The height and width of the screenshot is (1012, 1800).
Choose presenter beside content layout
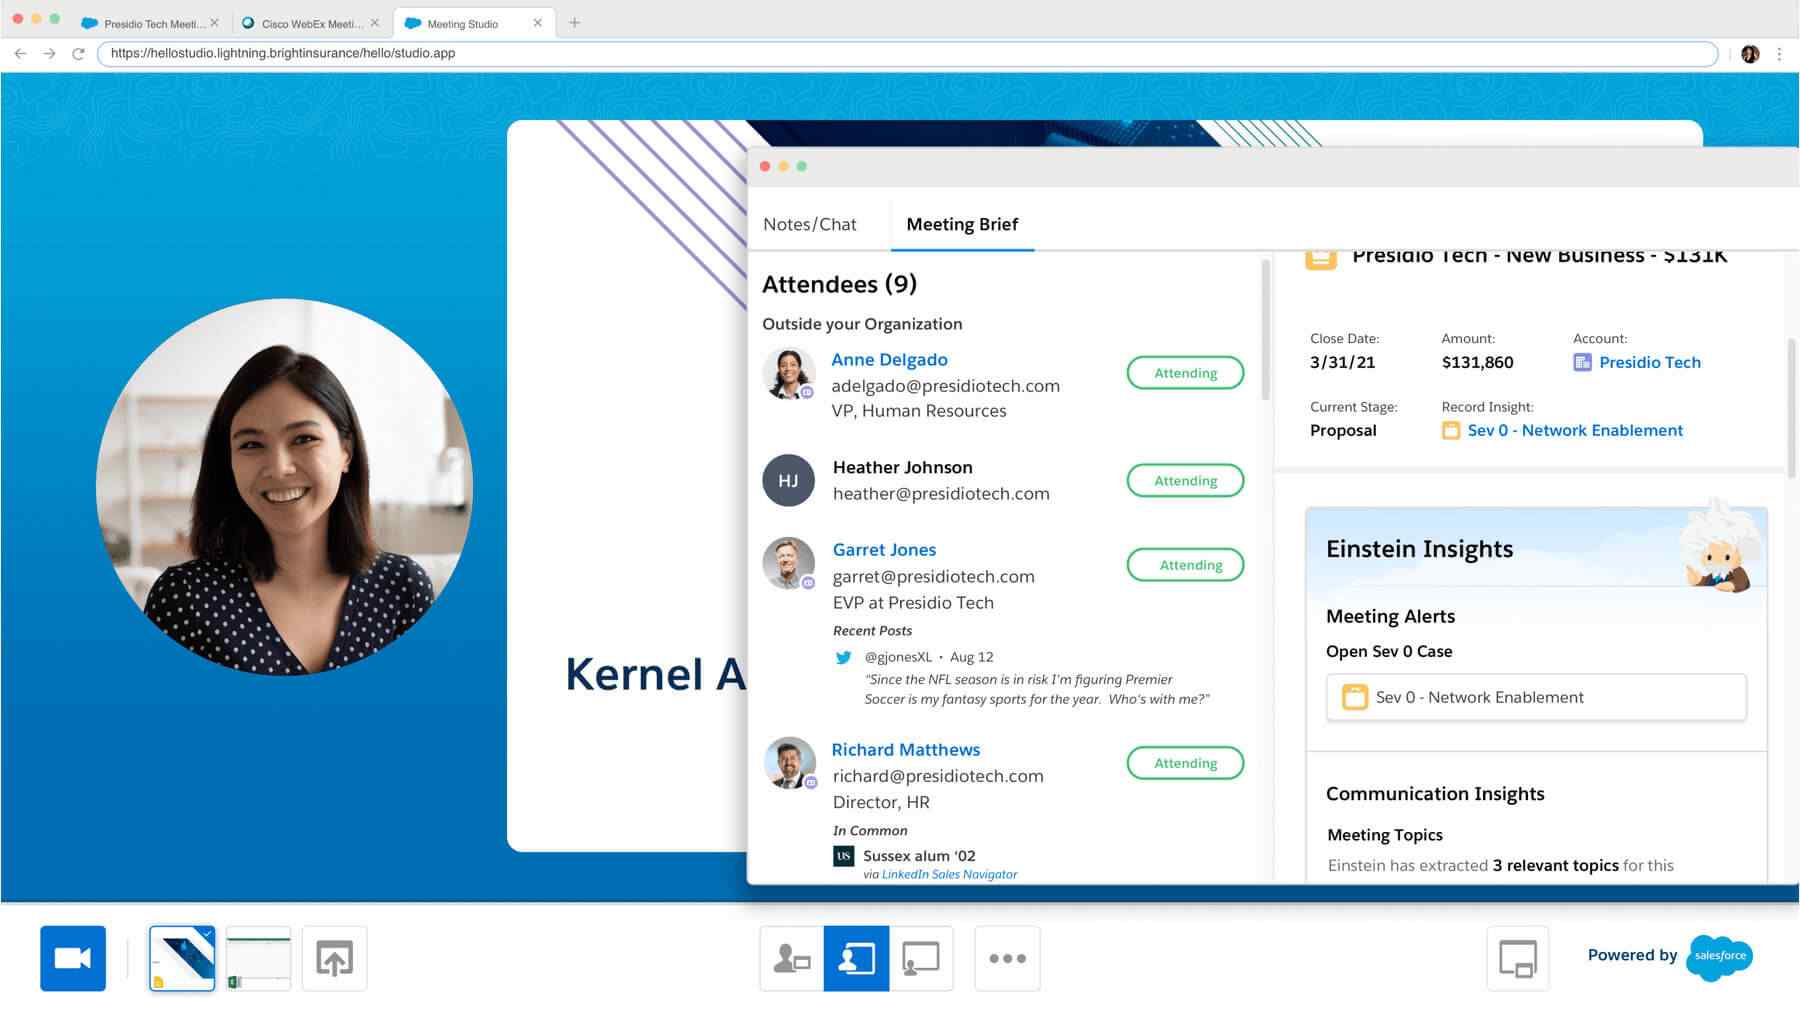(x=791, y=958)
